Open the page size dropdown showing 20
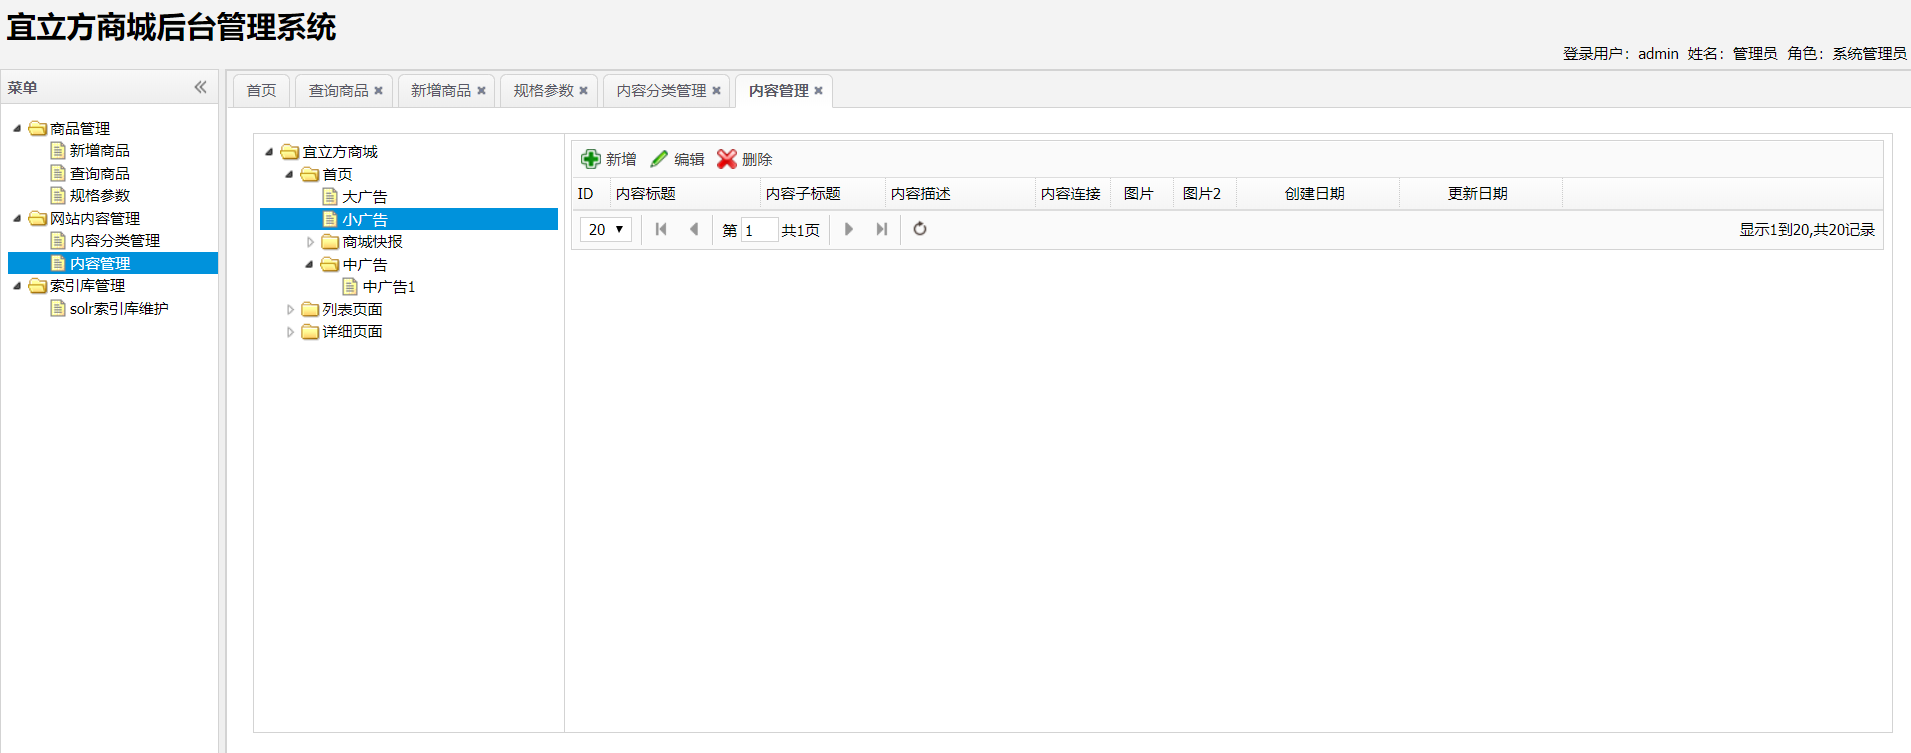1911x753 pixels. tap(606, 229)
